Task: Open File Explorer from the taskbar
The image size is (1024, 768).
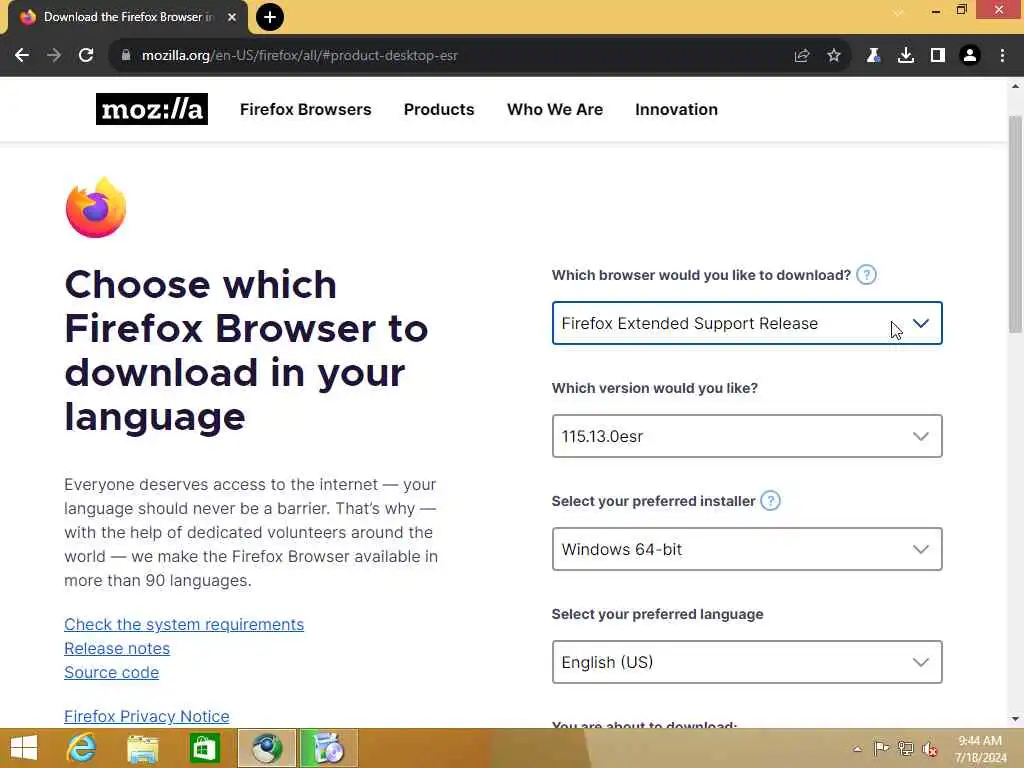Action: point(142,748)
